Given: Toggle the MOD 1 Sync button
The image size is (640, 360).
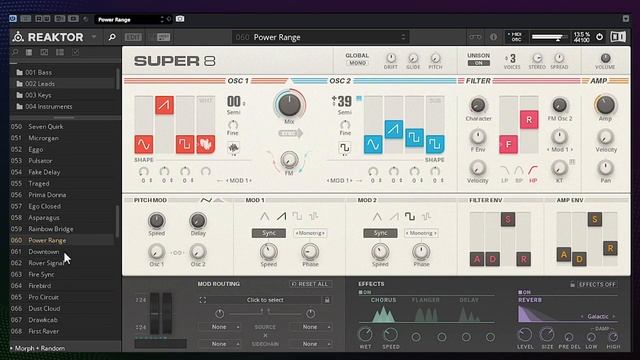Looking at the screenshot, I should [x=269, y=233].
